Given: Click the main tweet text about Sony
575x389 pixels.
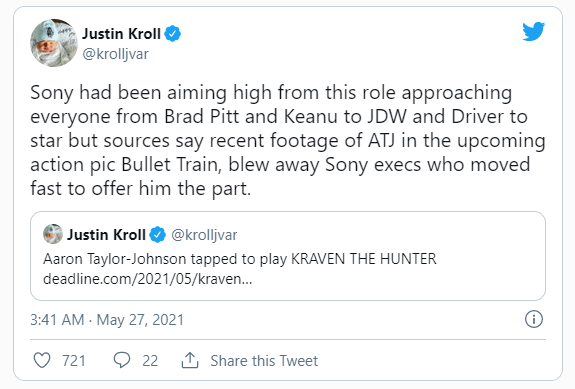Looking at the screenshot, I should coord(288,140).
